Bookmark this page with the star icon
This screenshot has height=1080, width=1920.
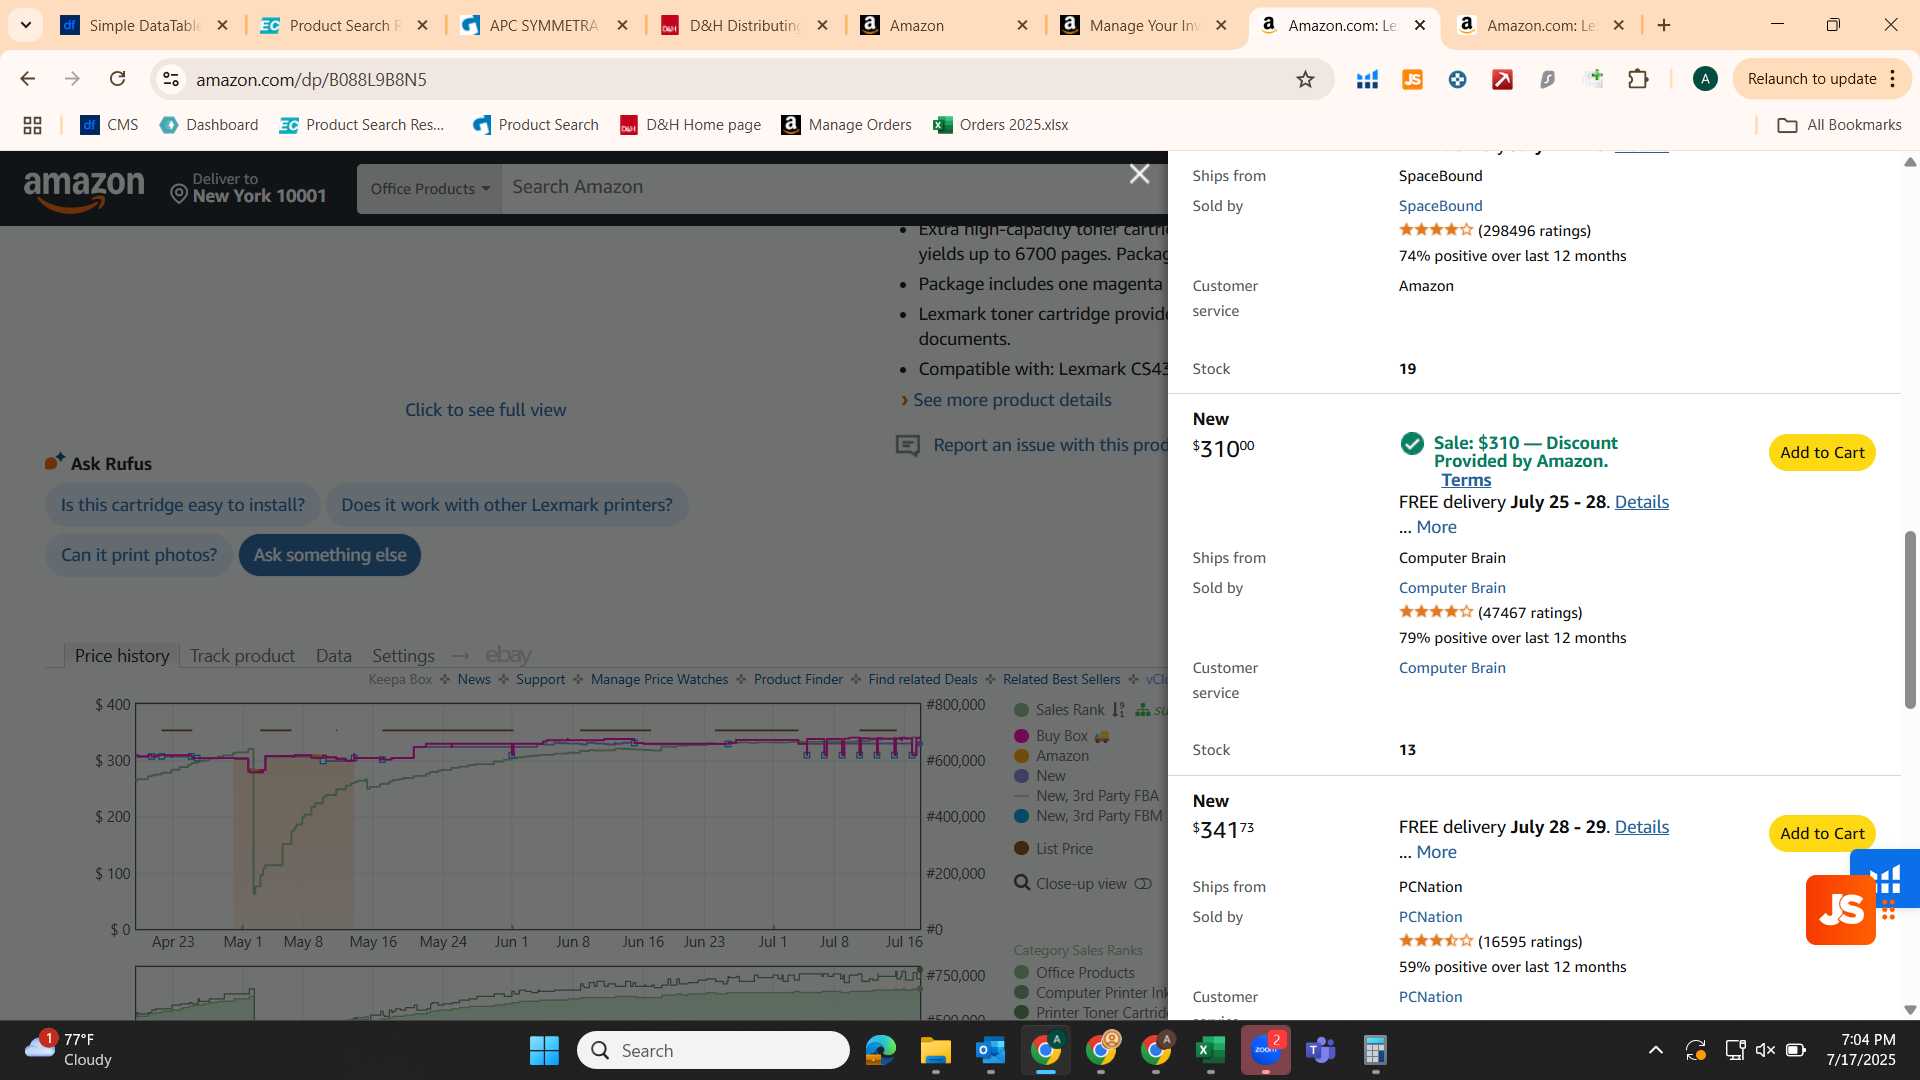(x=1305, y=79)
